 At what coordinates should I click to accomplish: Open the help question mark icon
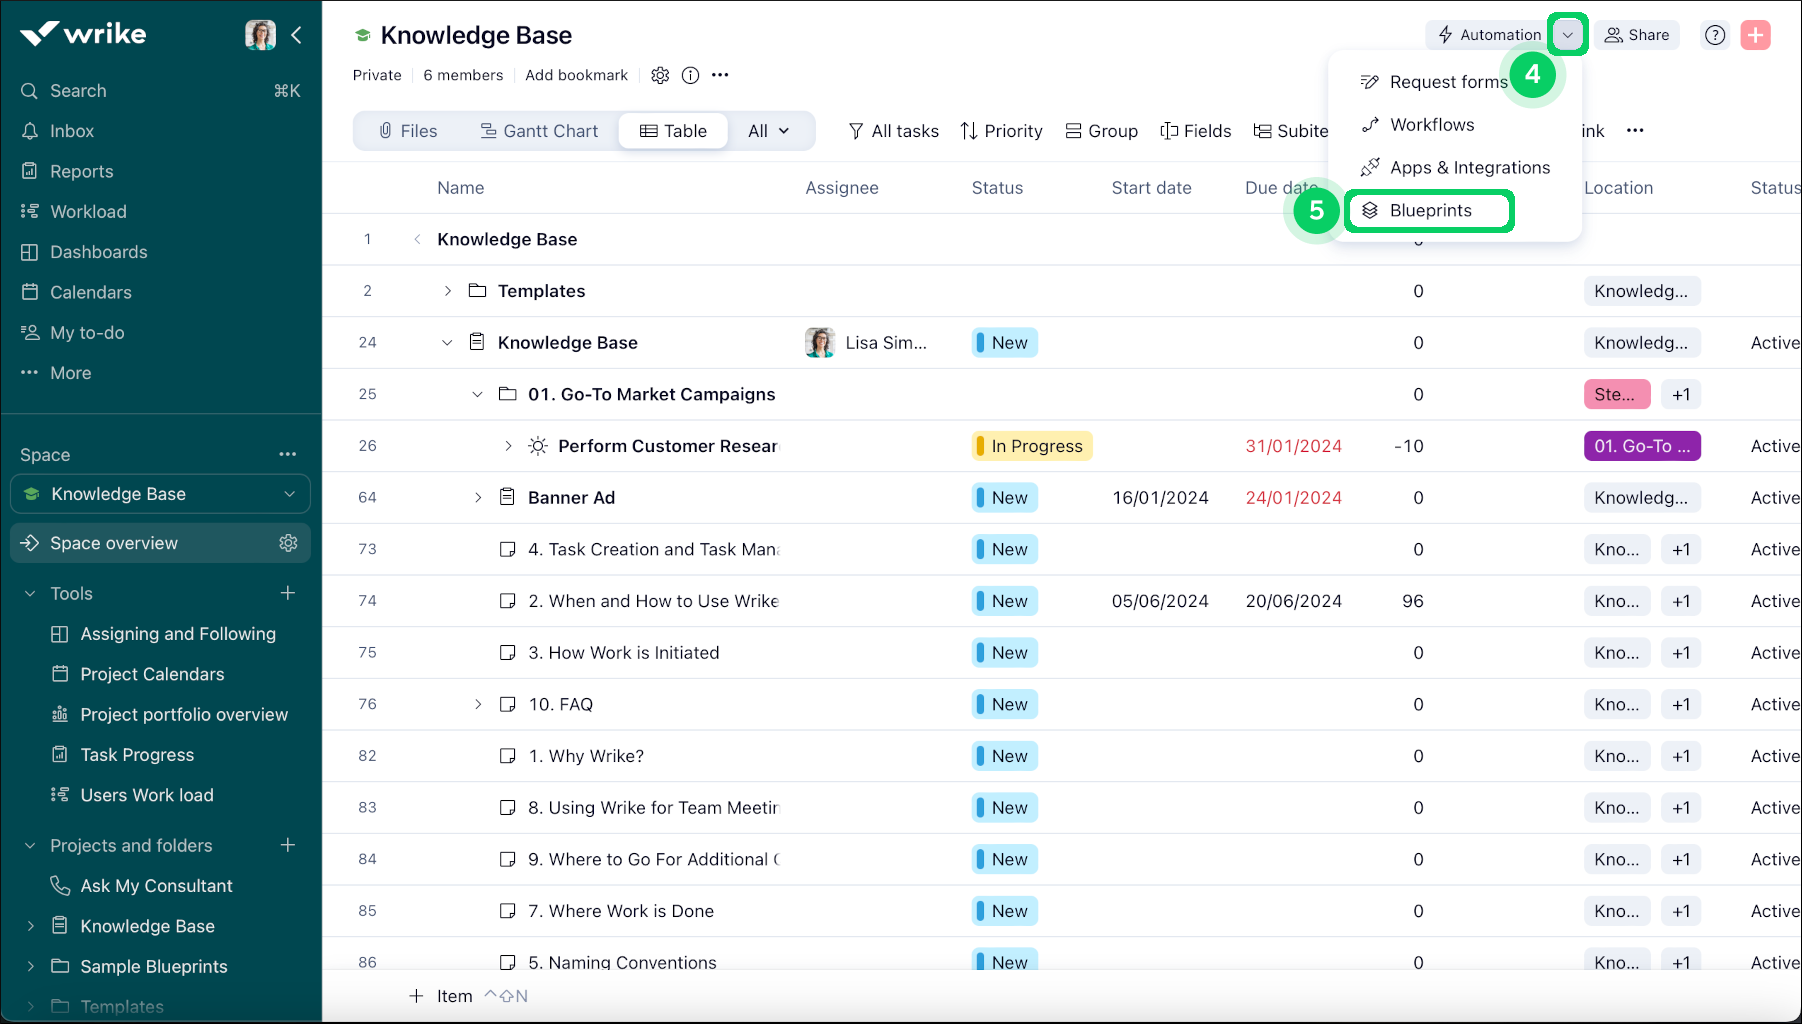[x=1715, y=35]
